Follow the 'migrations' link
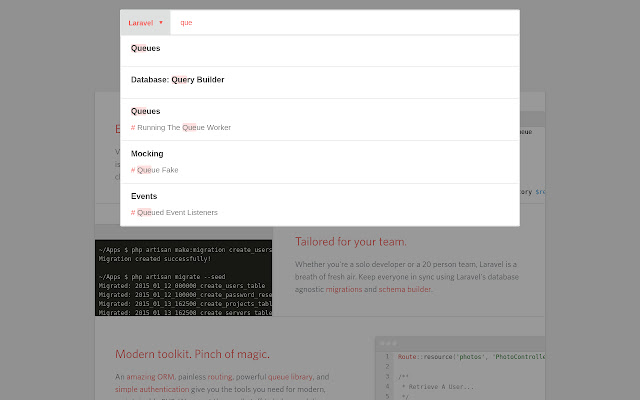 pos(344,289)
